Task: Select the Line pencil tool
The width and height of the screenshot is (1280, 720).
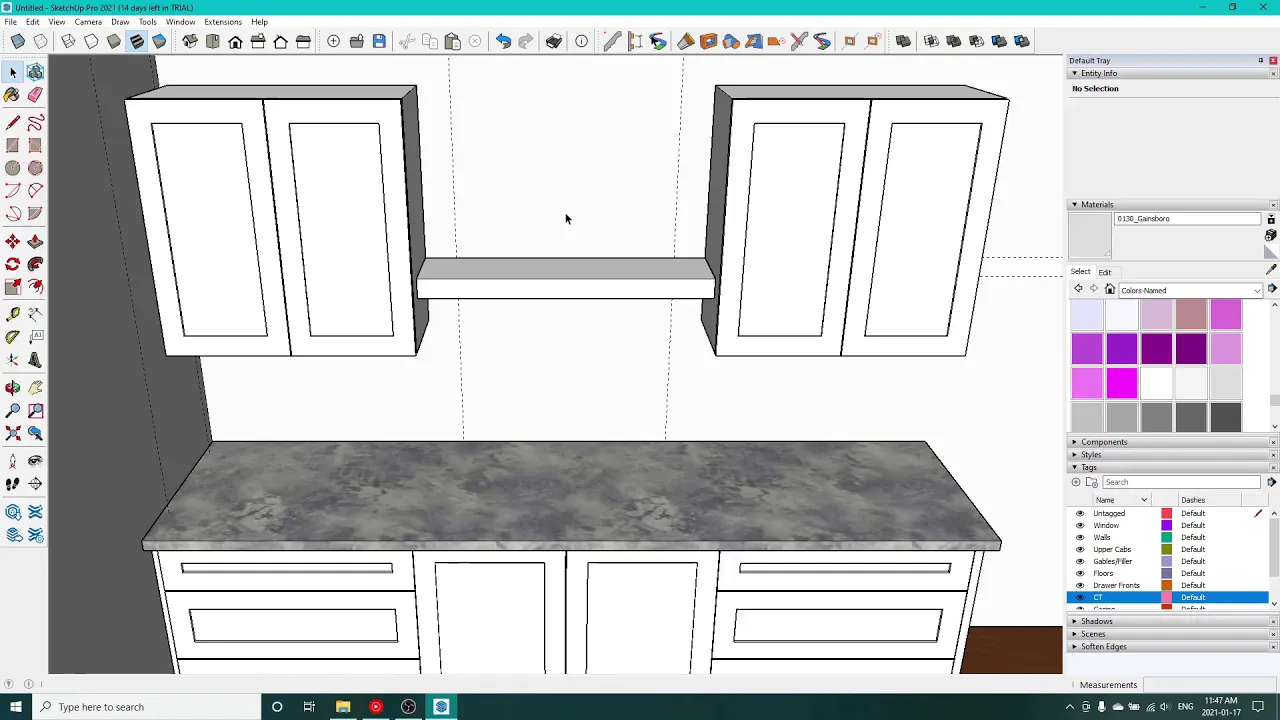Action: tap(12, 123)
